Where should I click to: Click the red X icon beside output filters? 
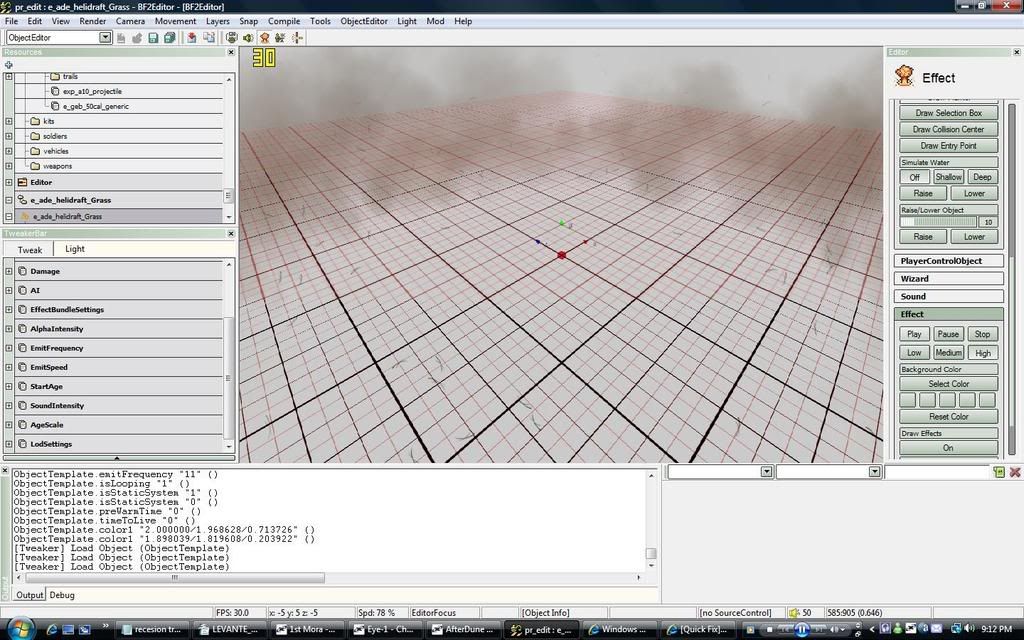coord(1015,472)
